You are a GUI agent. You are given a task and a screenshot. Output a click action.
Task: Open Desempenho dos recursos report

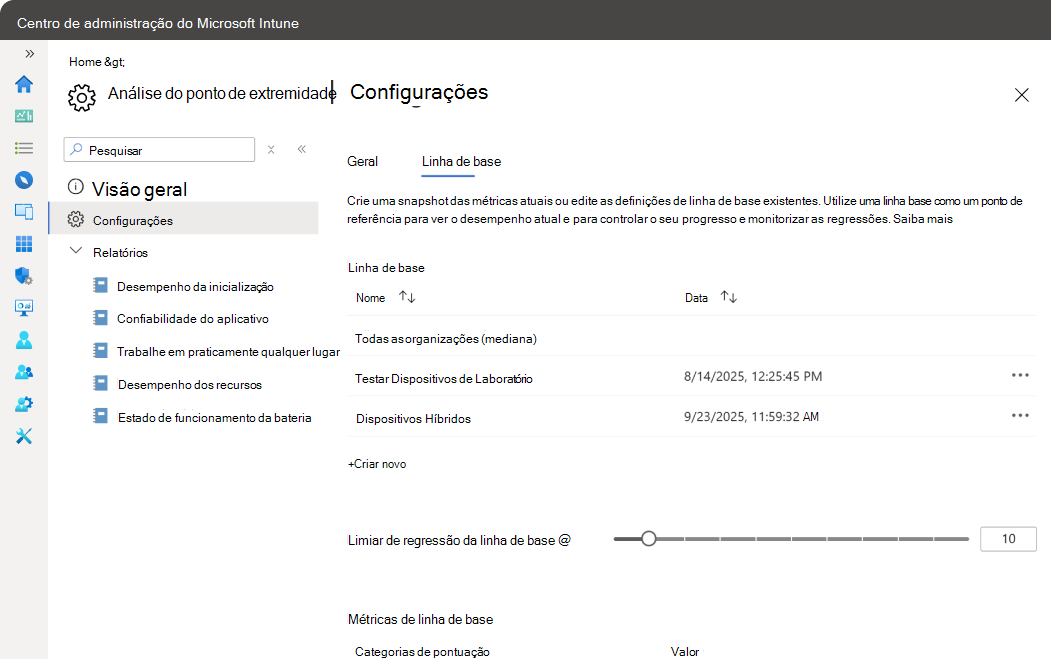point(190,385)
